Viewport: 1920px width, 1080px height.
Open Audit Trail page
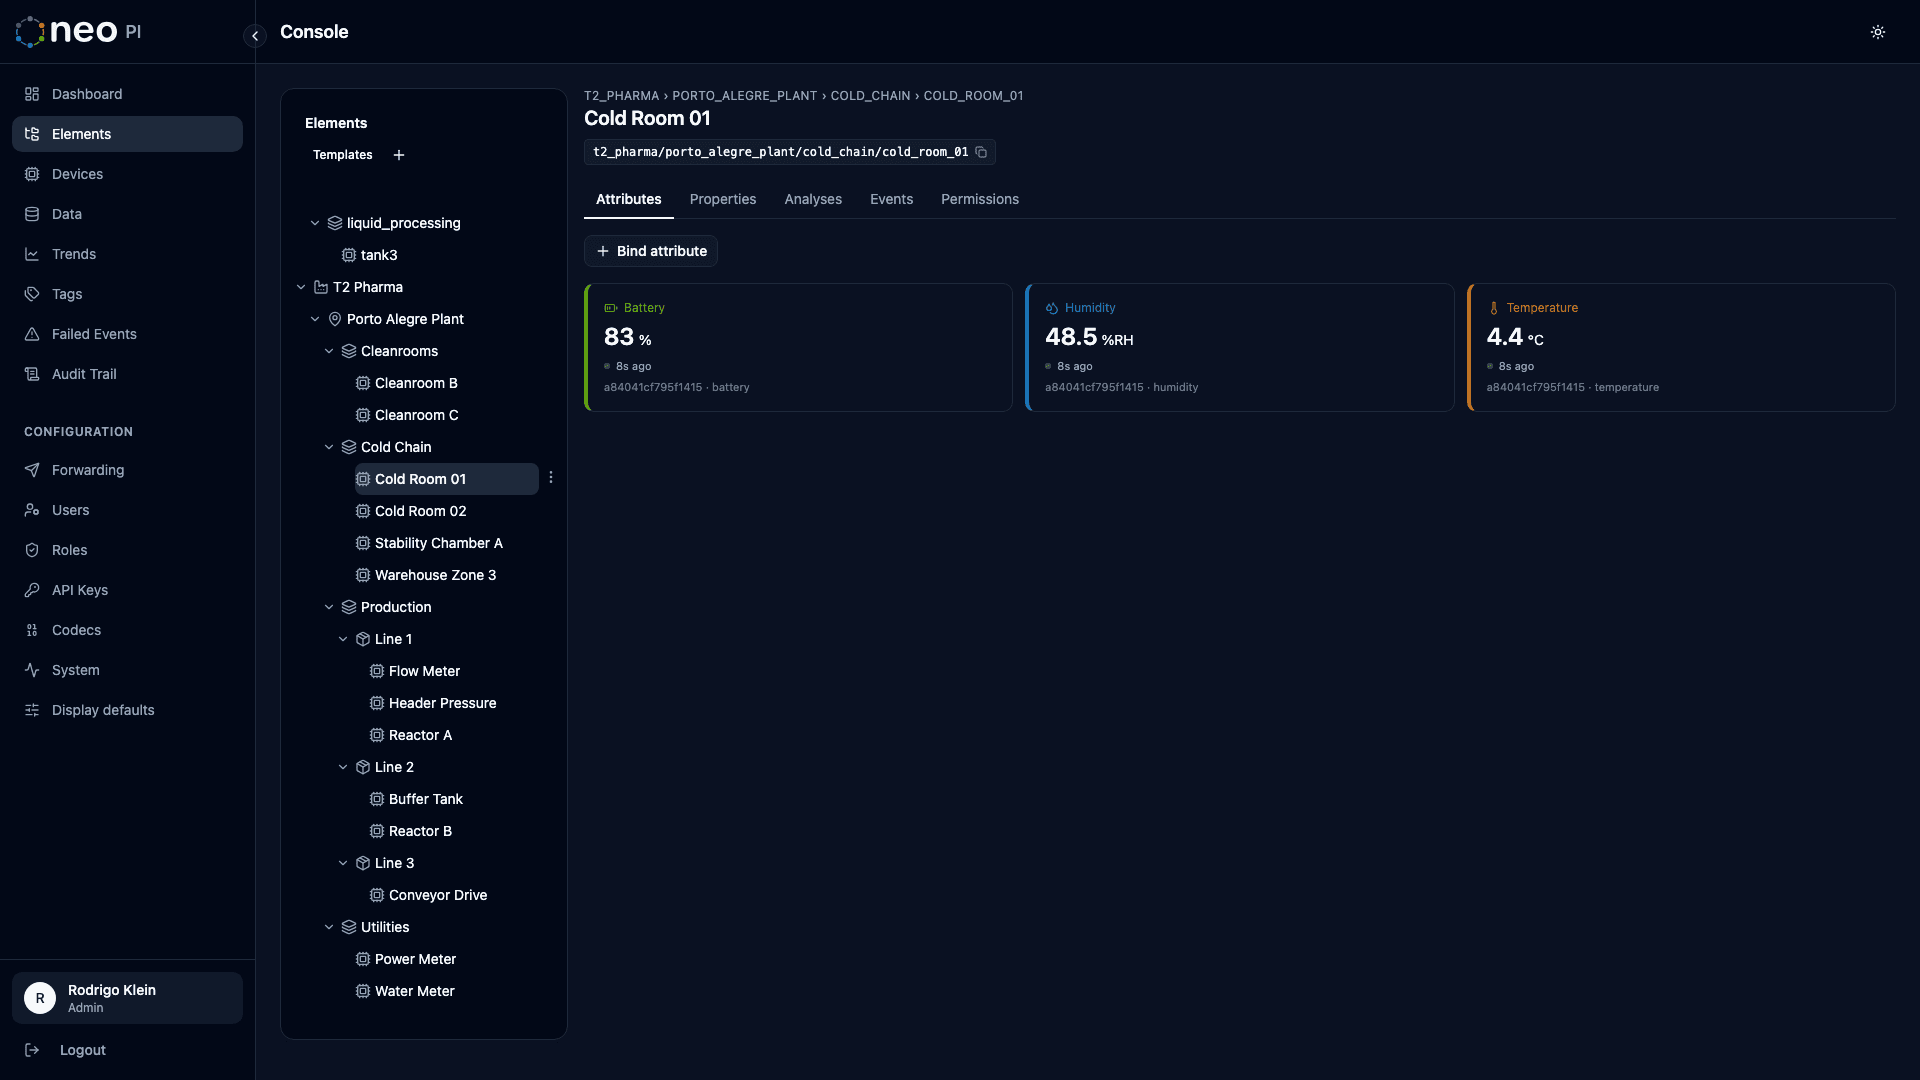127,374
